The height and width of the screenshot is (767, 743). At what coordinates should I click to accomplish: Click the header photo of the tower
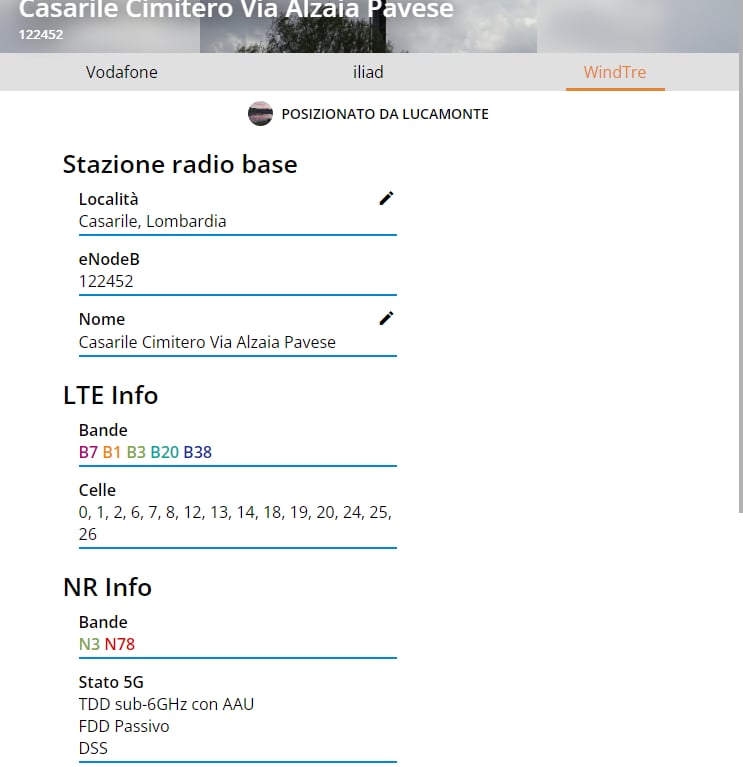pos(368,26)
